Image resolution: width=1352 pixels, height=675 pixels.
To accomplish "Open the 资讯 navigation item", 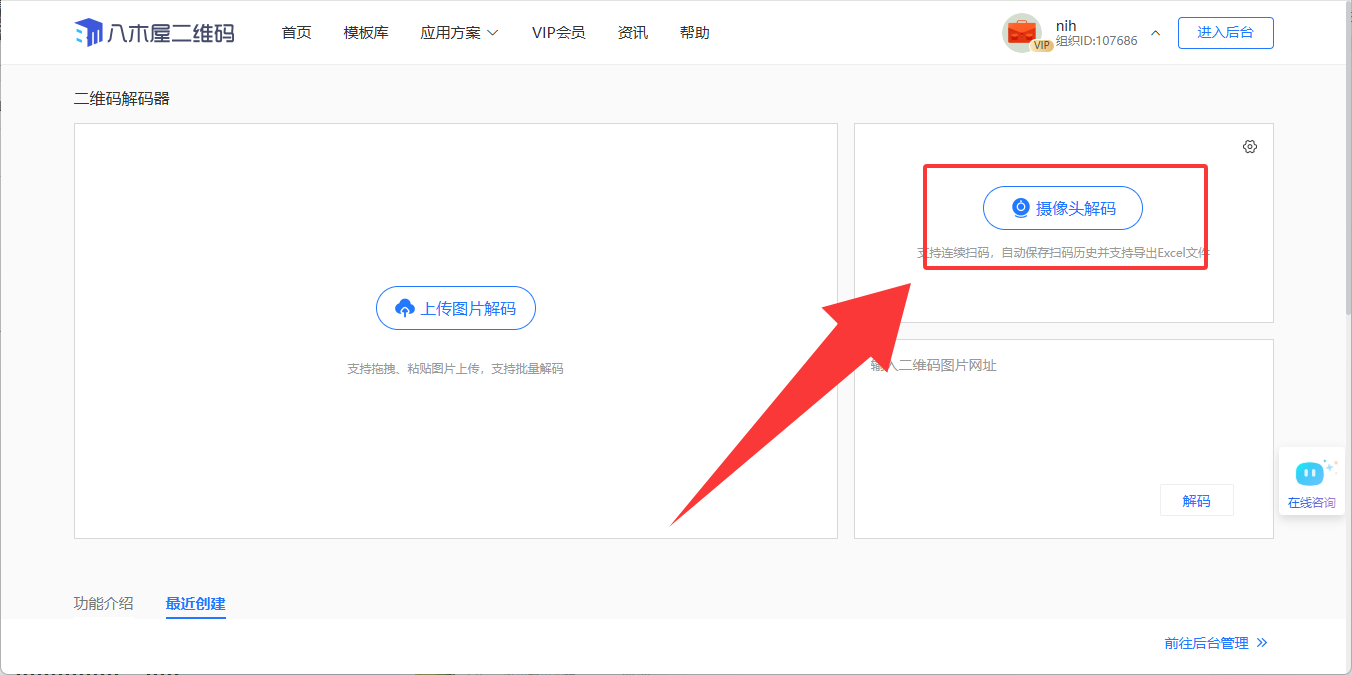I will [x=632, y=33].
